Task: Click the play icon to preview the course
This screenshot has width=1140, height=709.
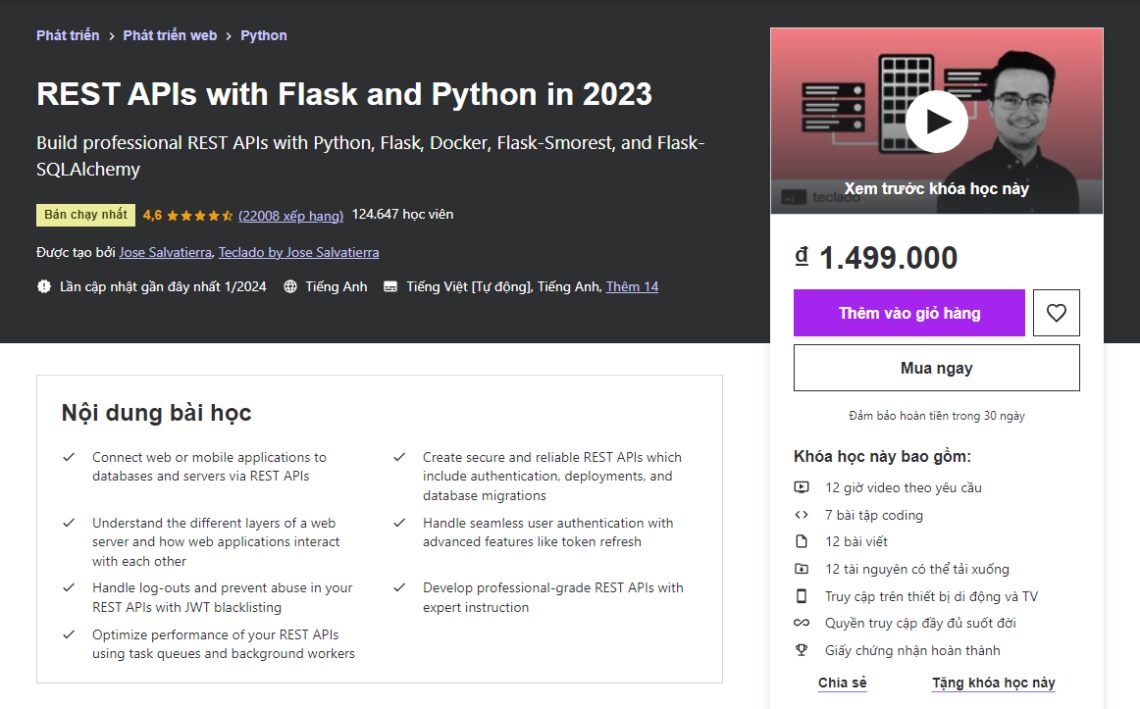Action: (936, 120)
